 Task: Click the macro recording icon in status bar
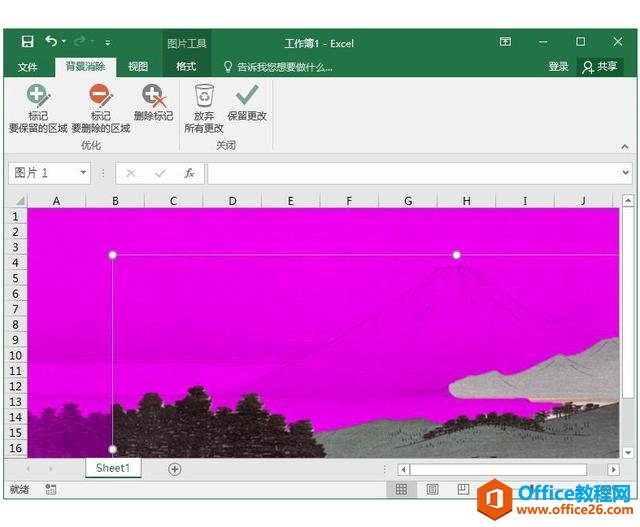click(x=51, y=489)
